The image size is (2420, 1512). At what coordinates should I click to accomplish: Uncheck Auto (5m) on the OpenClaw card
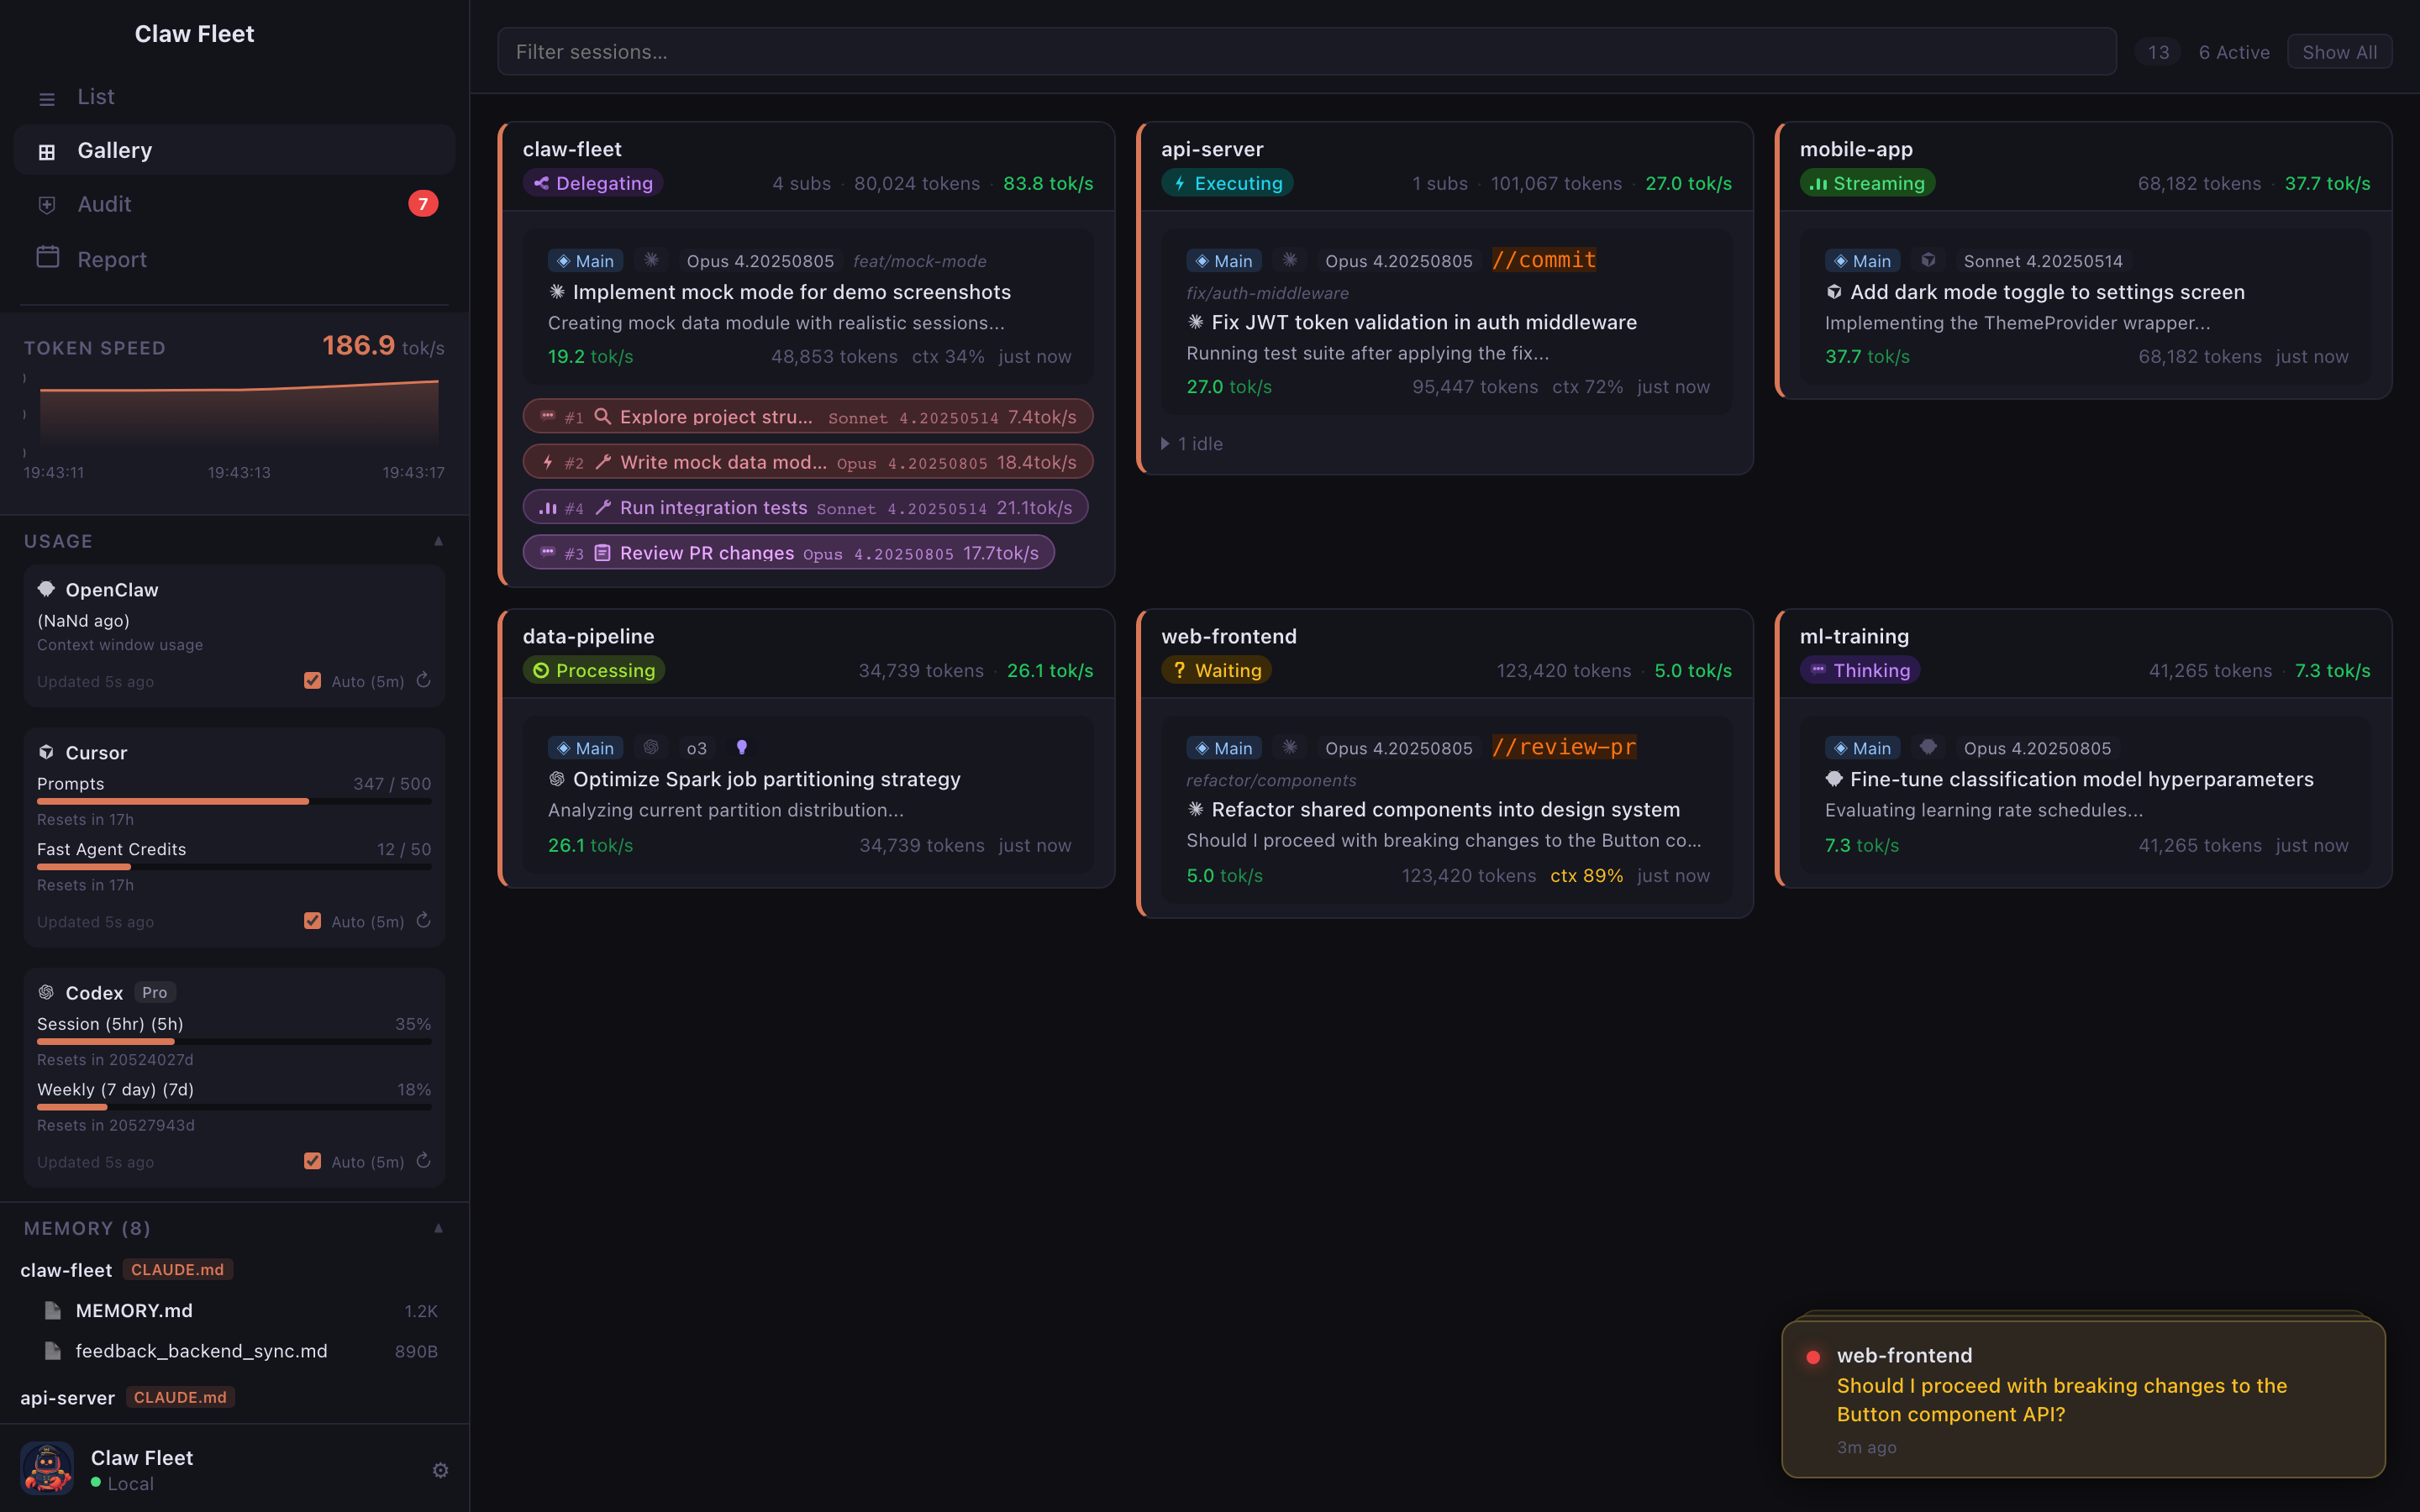pos(313,681)
